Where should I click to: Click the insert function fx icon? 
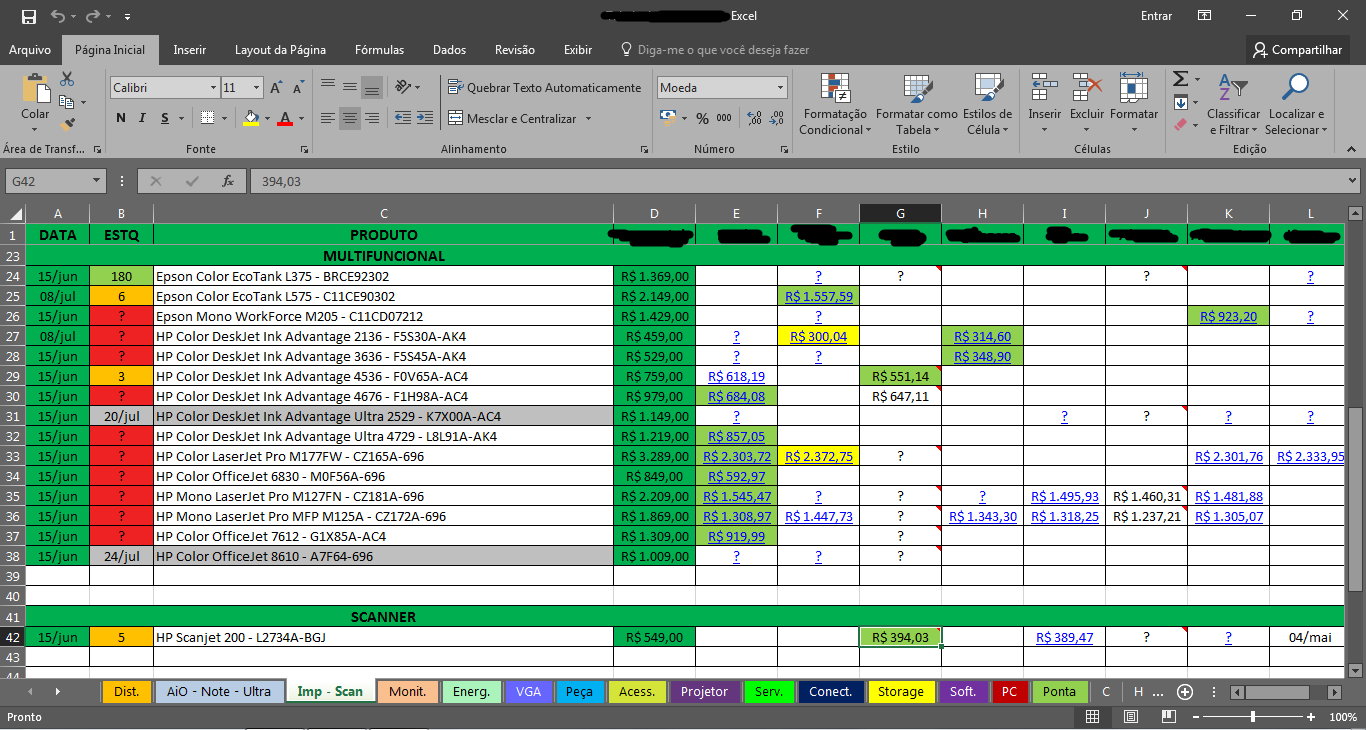coord(228,181)
